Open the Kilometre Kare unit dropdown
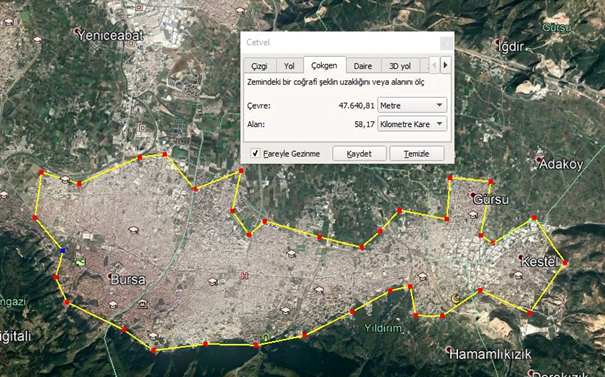Image resolution: width=605 pixels, height=377 pixels. tap(412, 124)
